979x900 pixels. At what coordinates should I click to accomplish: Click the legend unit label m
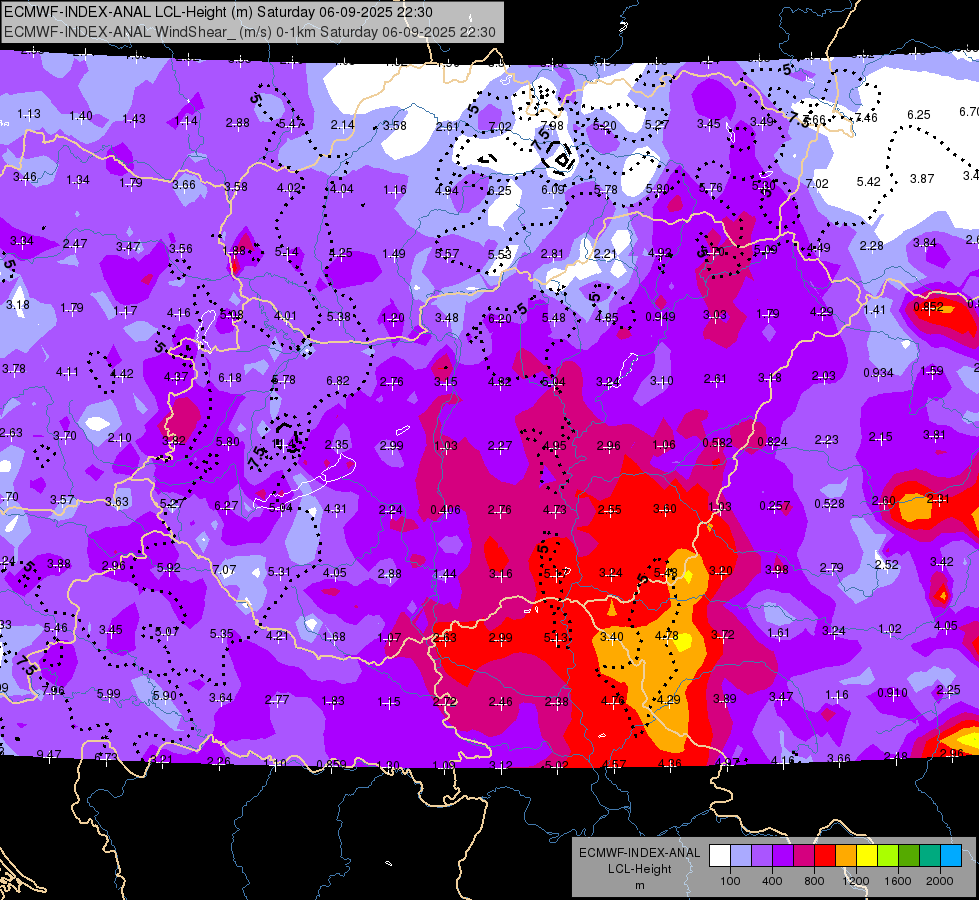click(639, 886)
